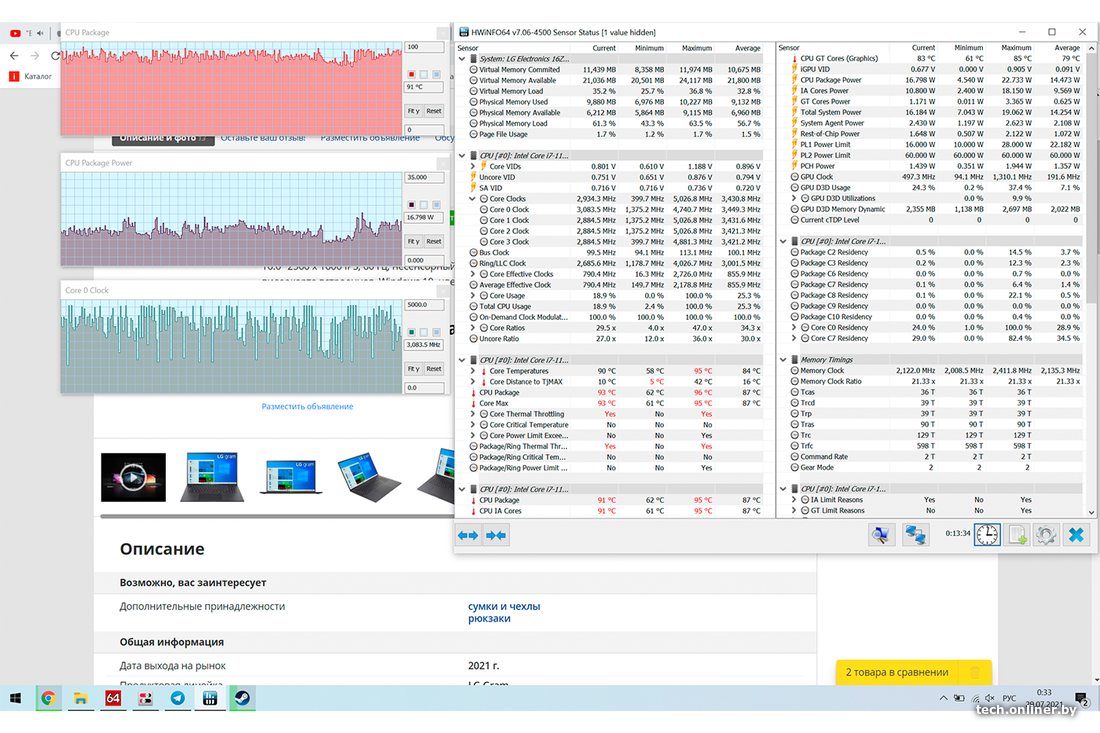Click the network remote monitoring icon
Screen dimensions: 1100x733
point(915,535)
